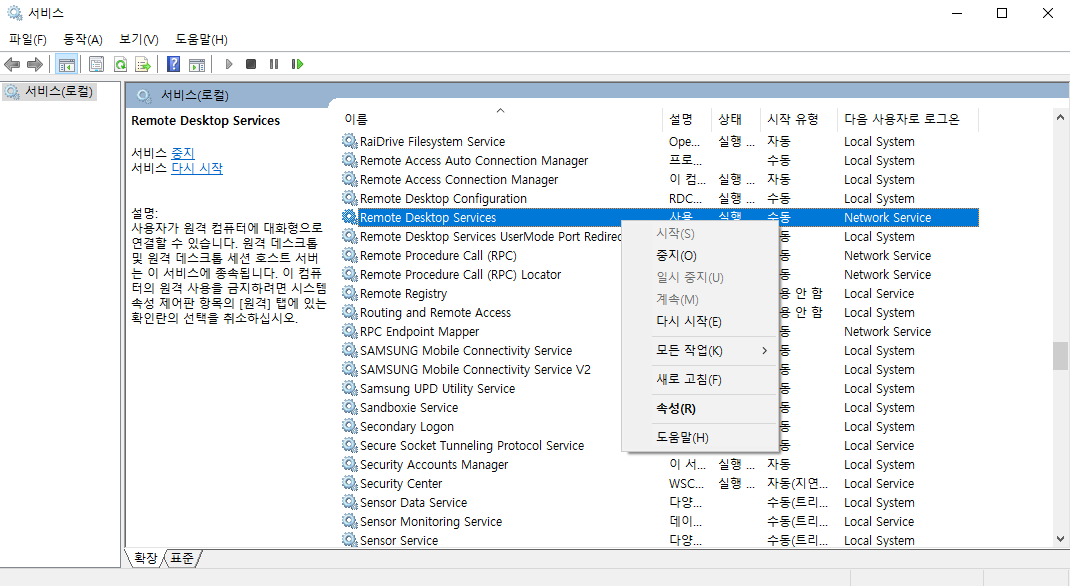Switch to the 확장 tab
This screenshot has width=1070, height=586.
click(x=145, y=558)
